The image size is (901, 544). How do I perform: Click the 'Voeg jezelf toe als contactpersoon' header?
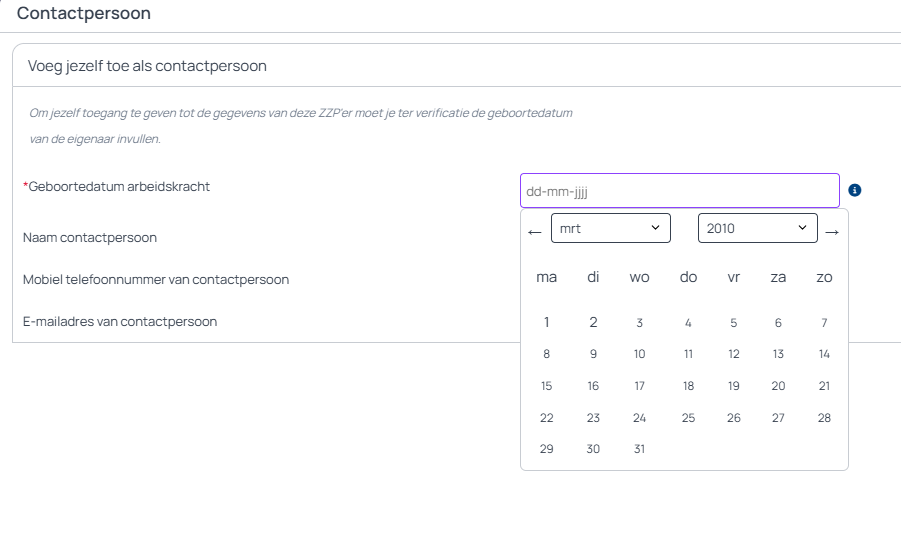click(147, 66)
